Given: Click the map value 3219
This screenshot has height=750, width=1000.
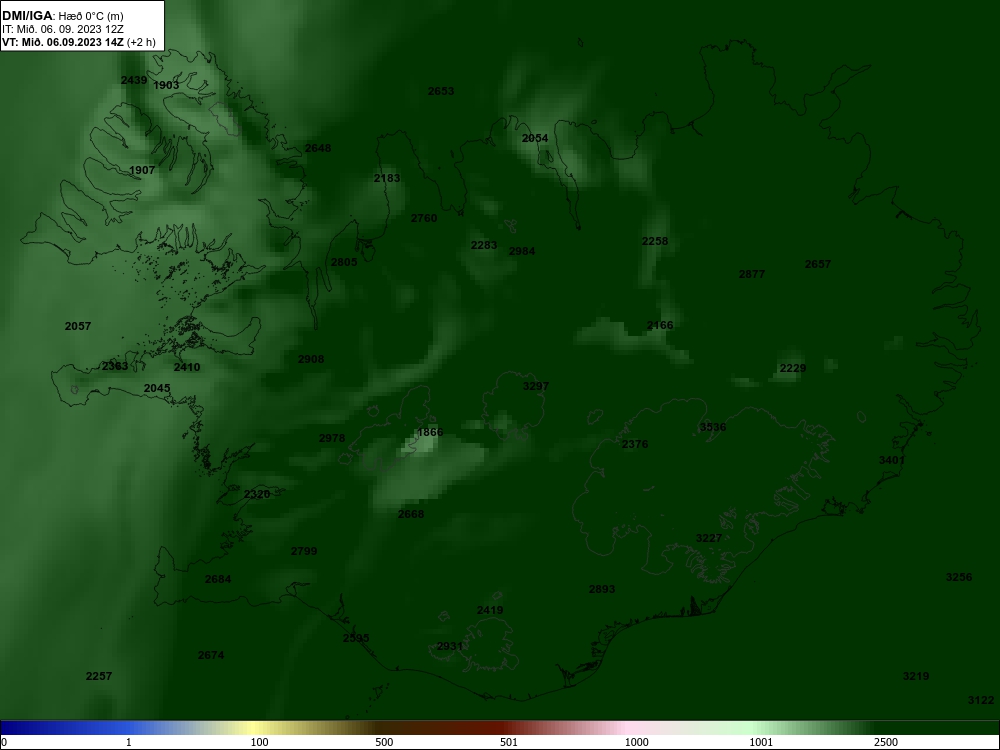Looking at the screenshot, I should point(916,676).
